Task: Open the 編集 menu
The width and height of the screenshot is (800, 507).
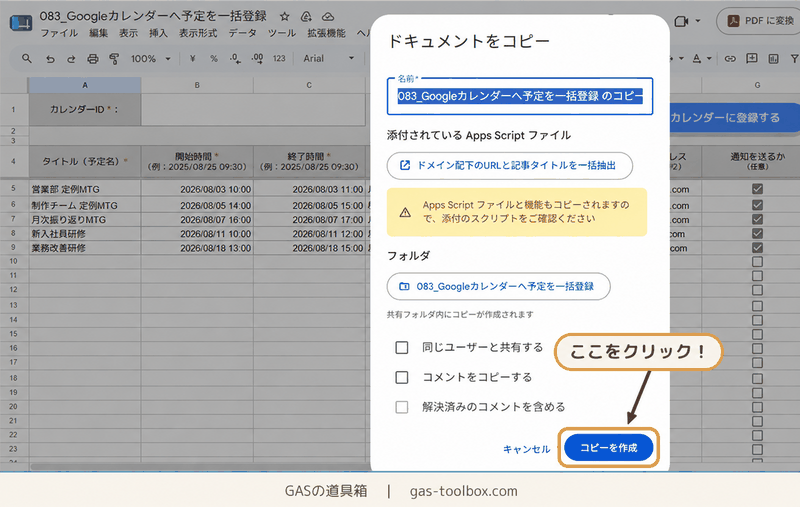Action: point(98,33)
